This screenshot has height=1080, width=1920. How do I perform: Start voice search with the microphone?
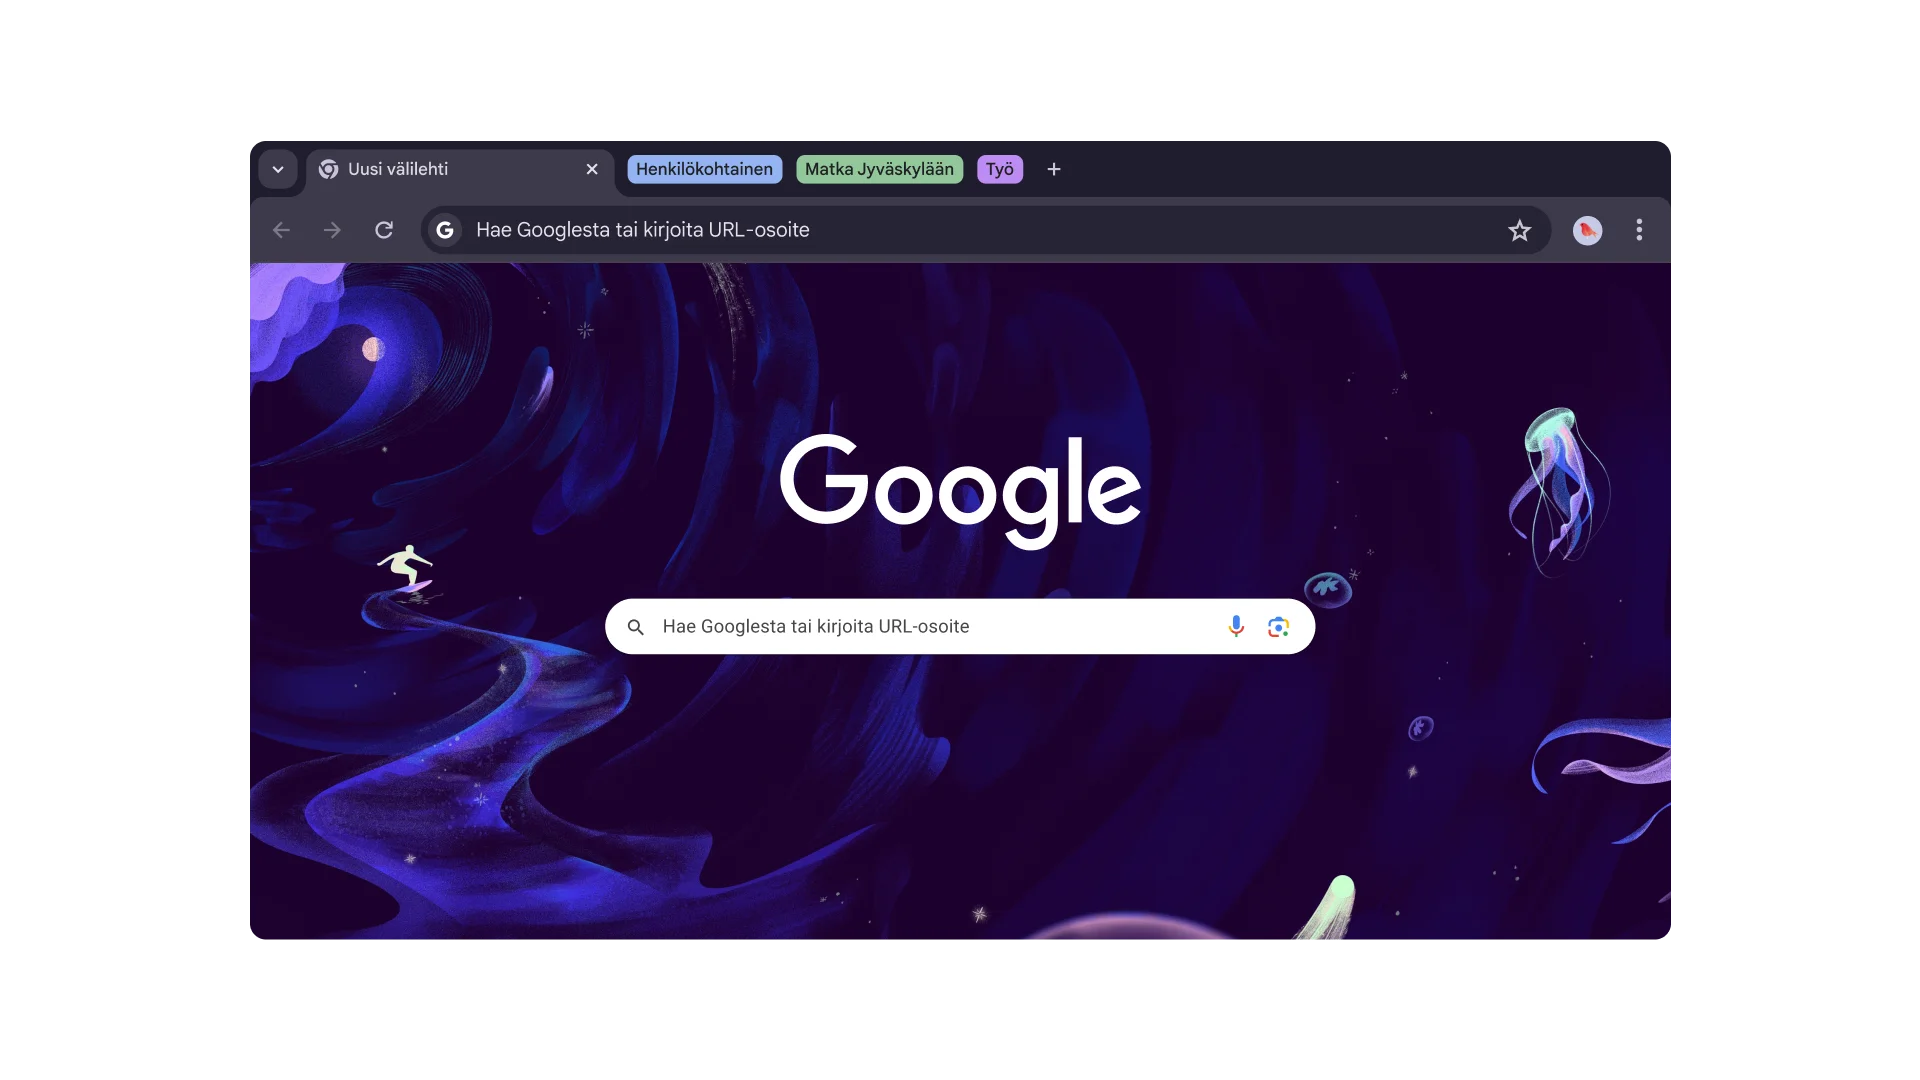(1236, 627)
